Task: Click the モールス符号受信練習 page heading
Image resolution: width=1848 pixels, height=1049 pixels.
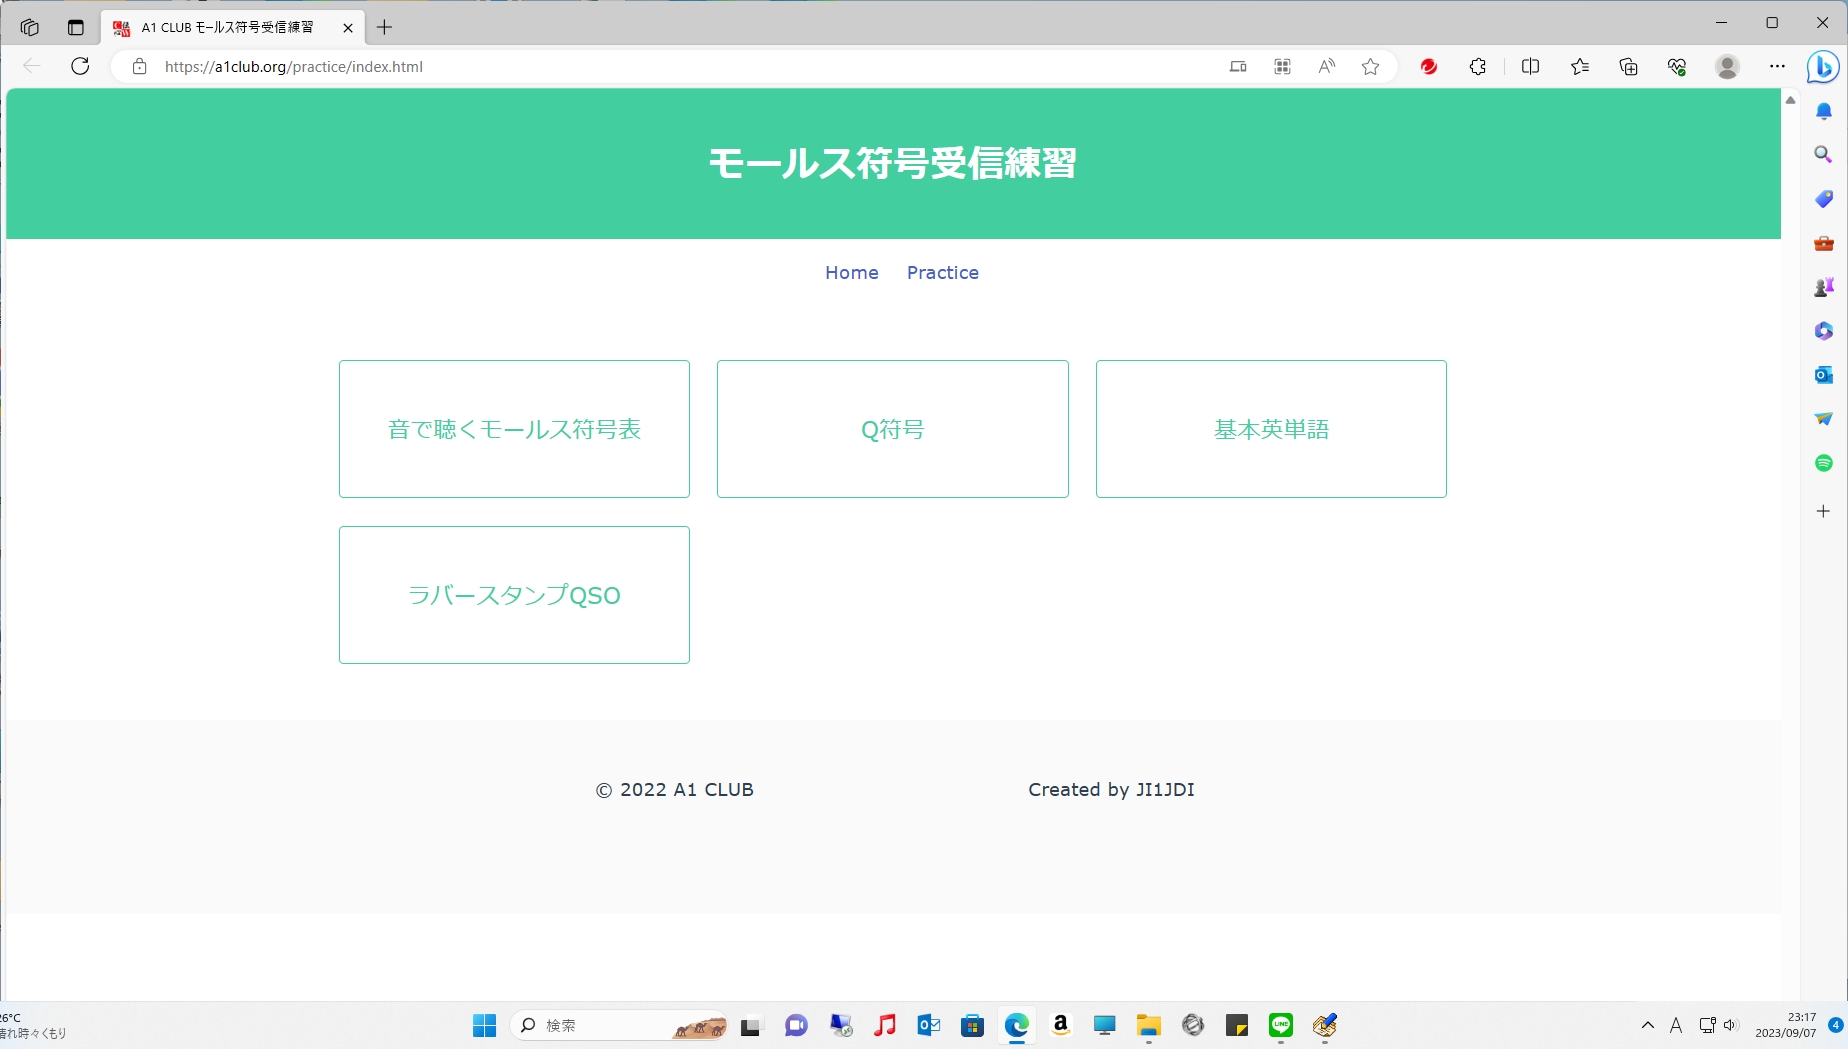Action: 892,163
